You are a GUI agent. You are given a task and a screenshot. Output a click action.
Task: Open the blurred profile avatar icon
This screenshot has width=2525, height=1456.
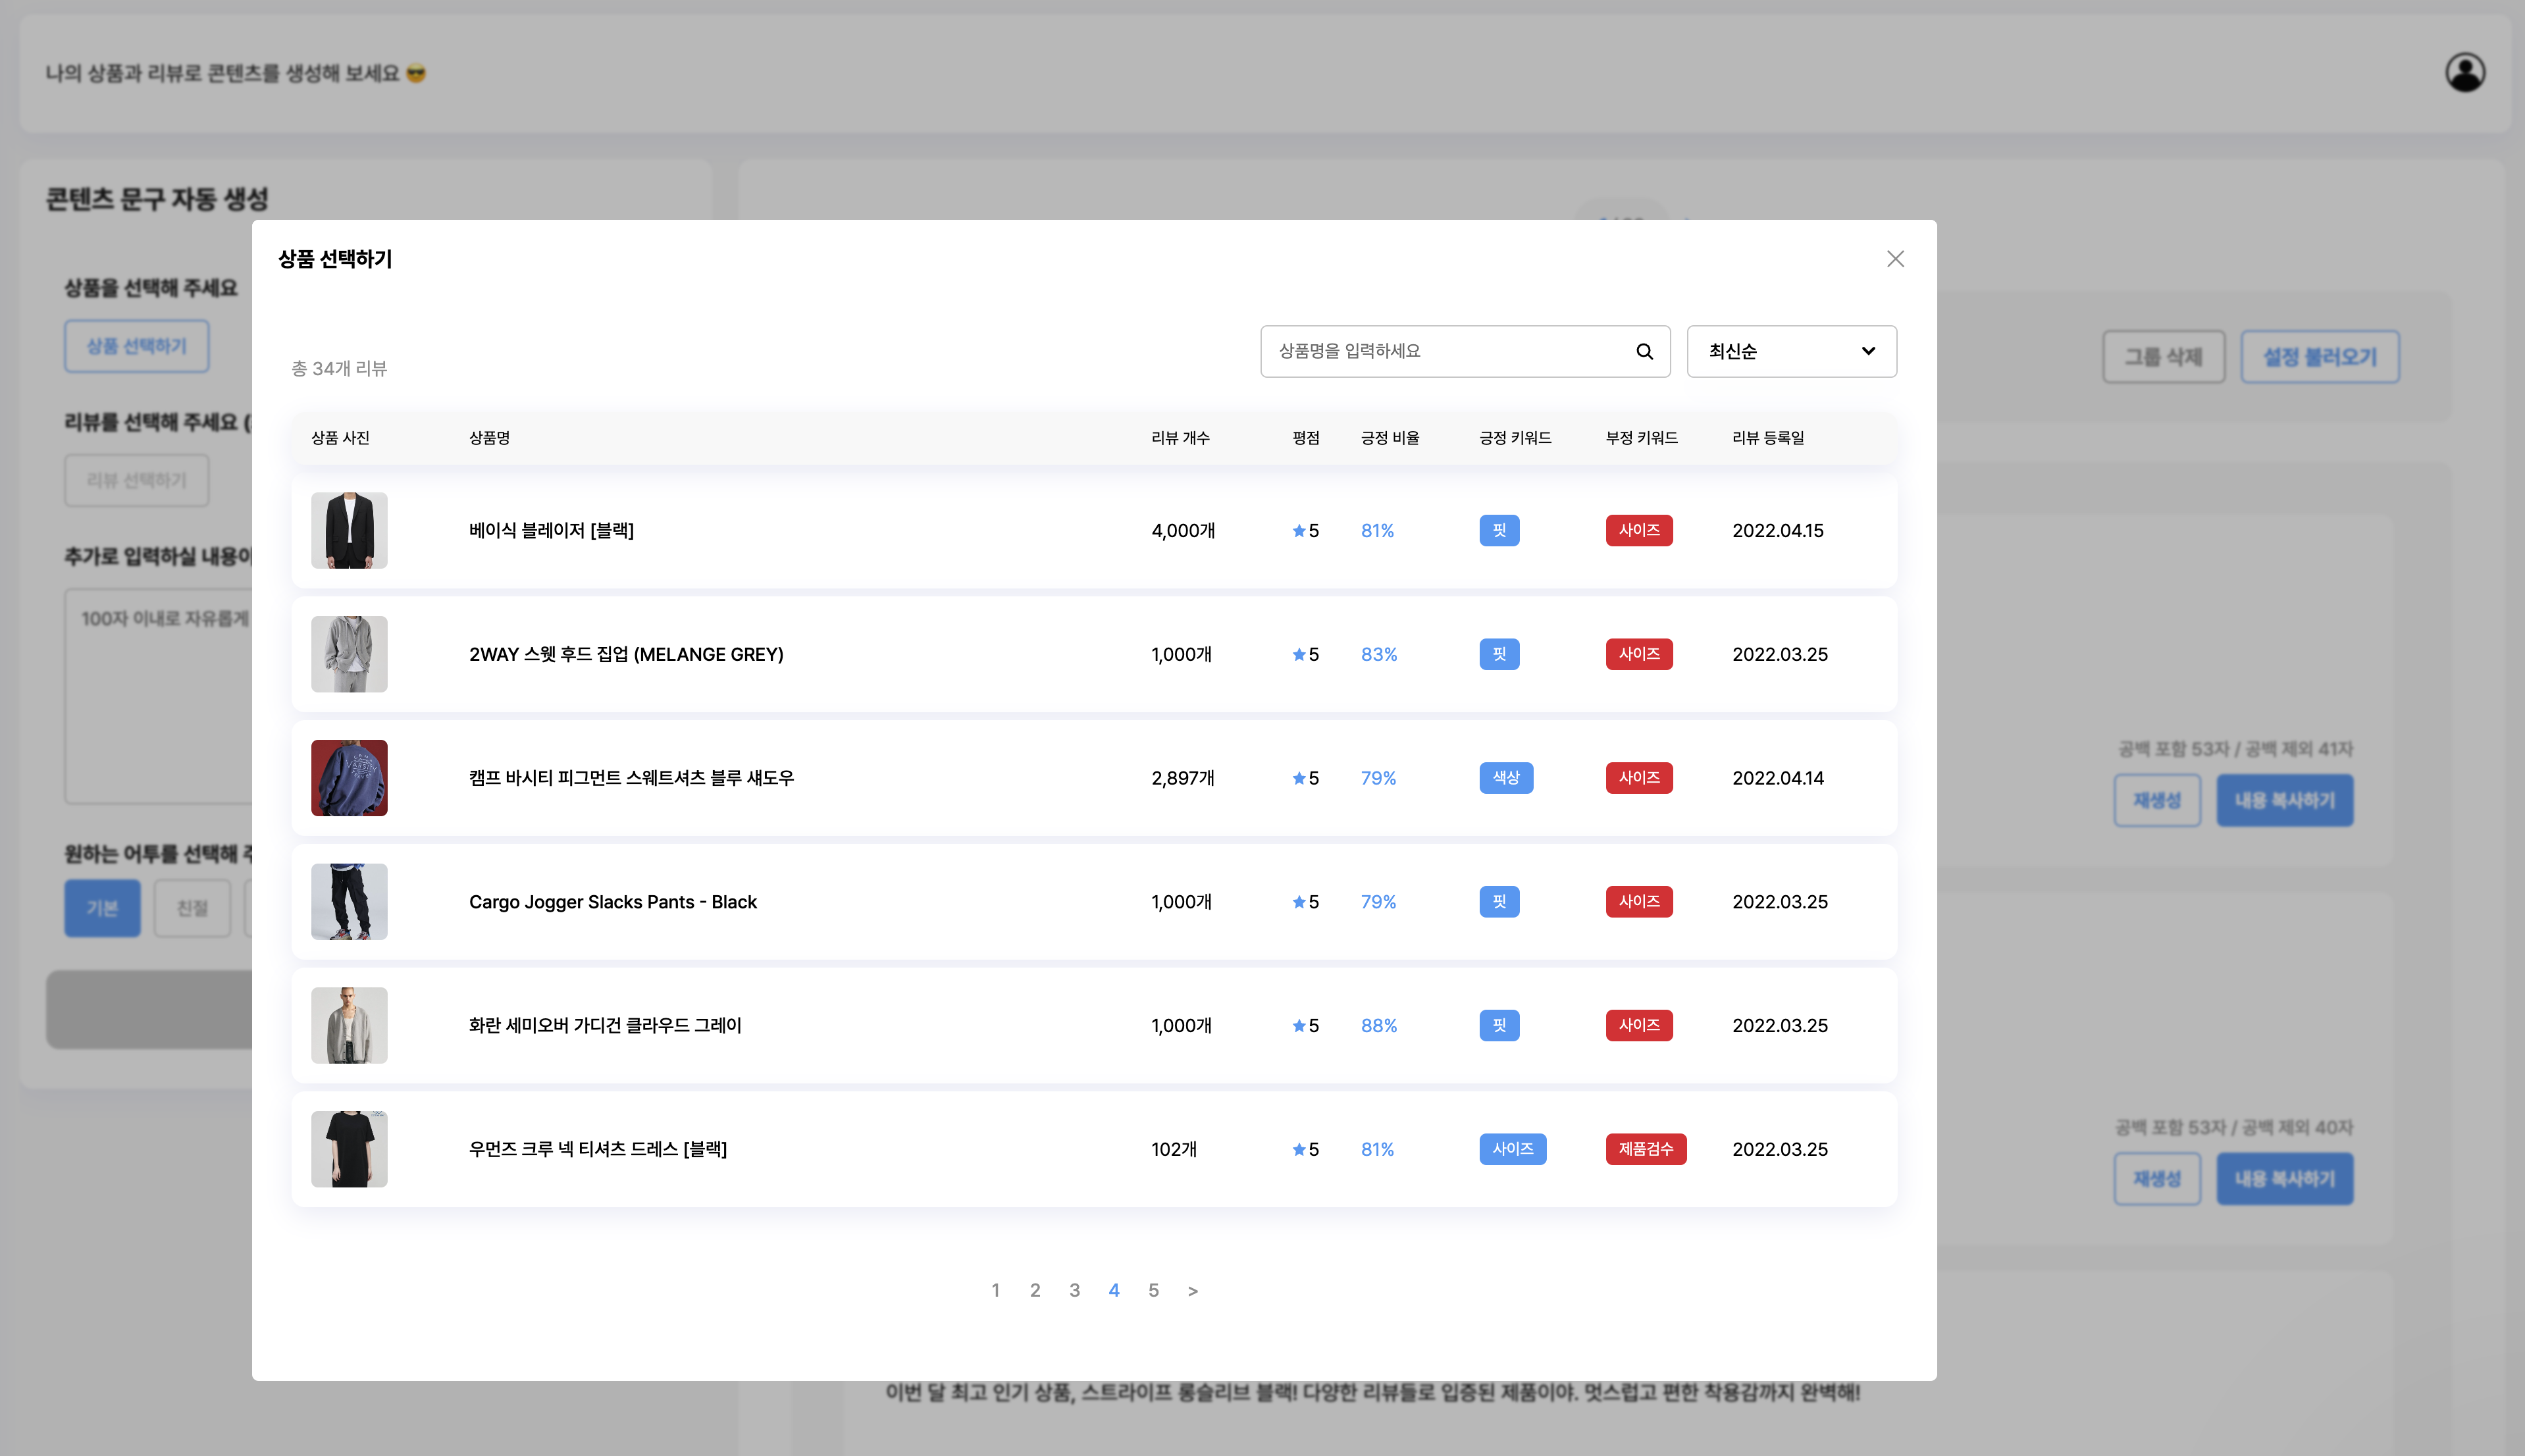2465,73
